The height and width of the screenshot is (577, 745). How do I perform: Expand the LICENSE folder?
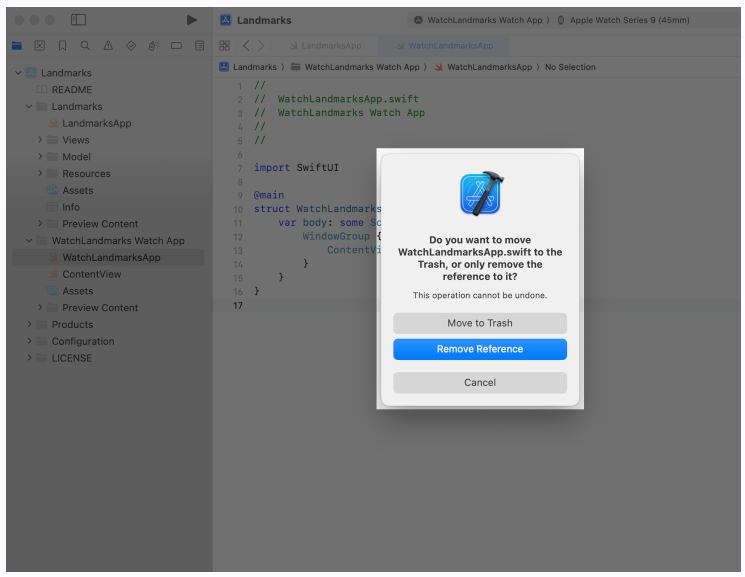29,357
